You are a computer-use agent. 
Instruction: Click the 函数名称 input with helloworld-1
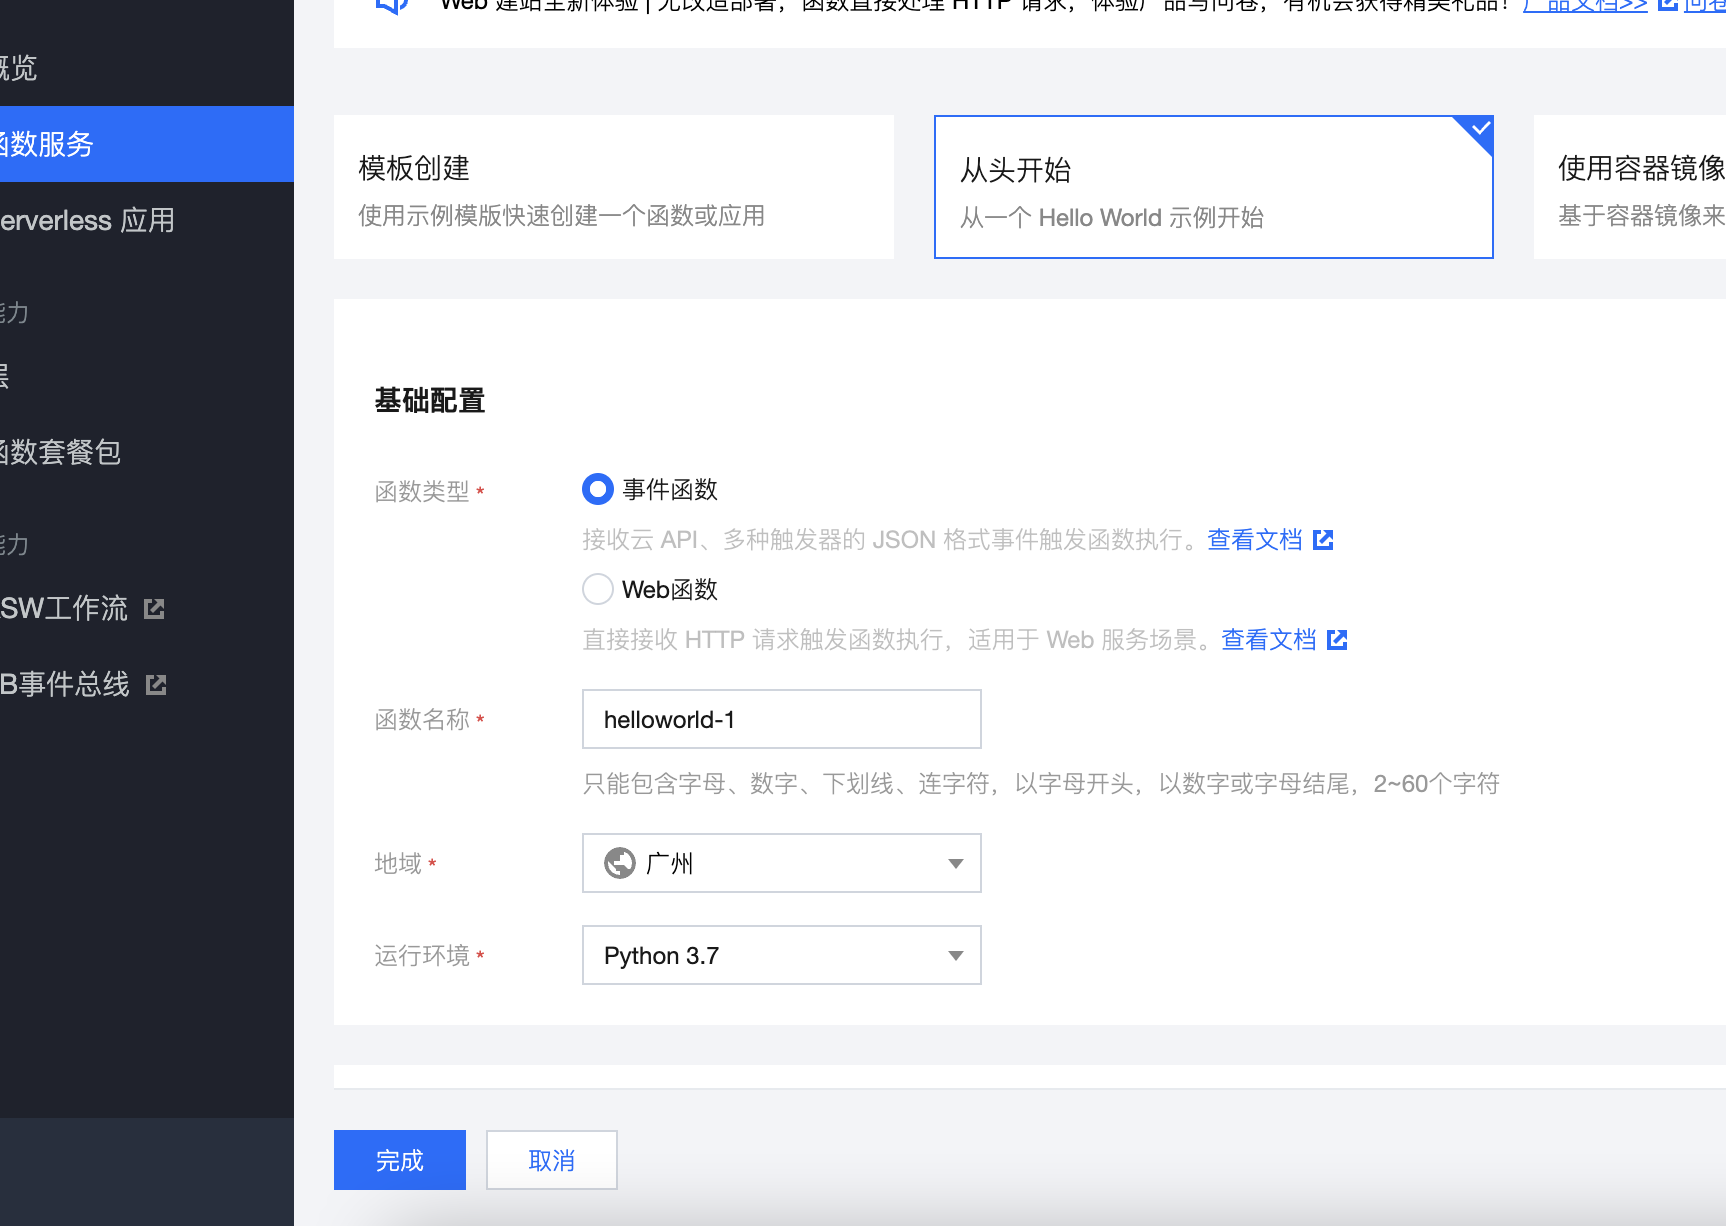[781, 720]
